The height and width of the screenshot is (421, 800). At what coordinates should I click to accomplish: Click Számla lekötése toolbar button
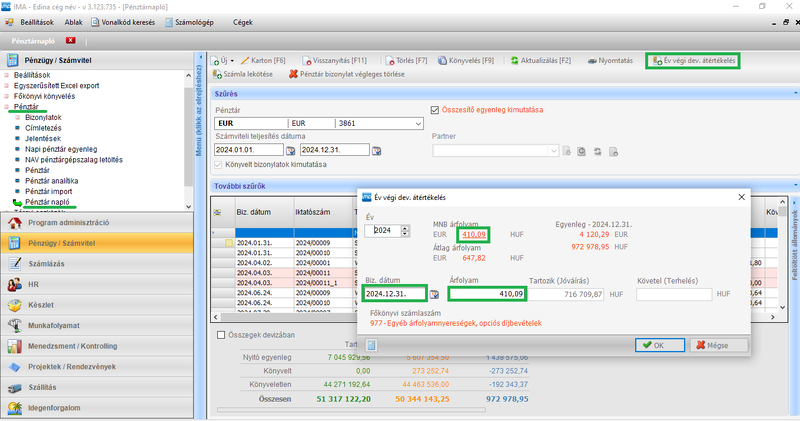click(242, 74)
